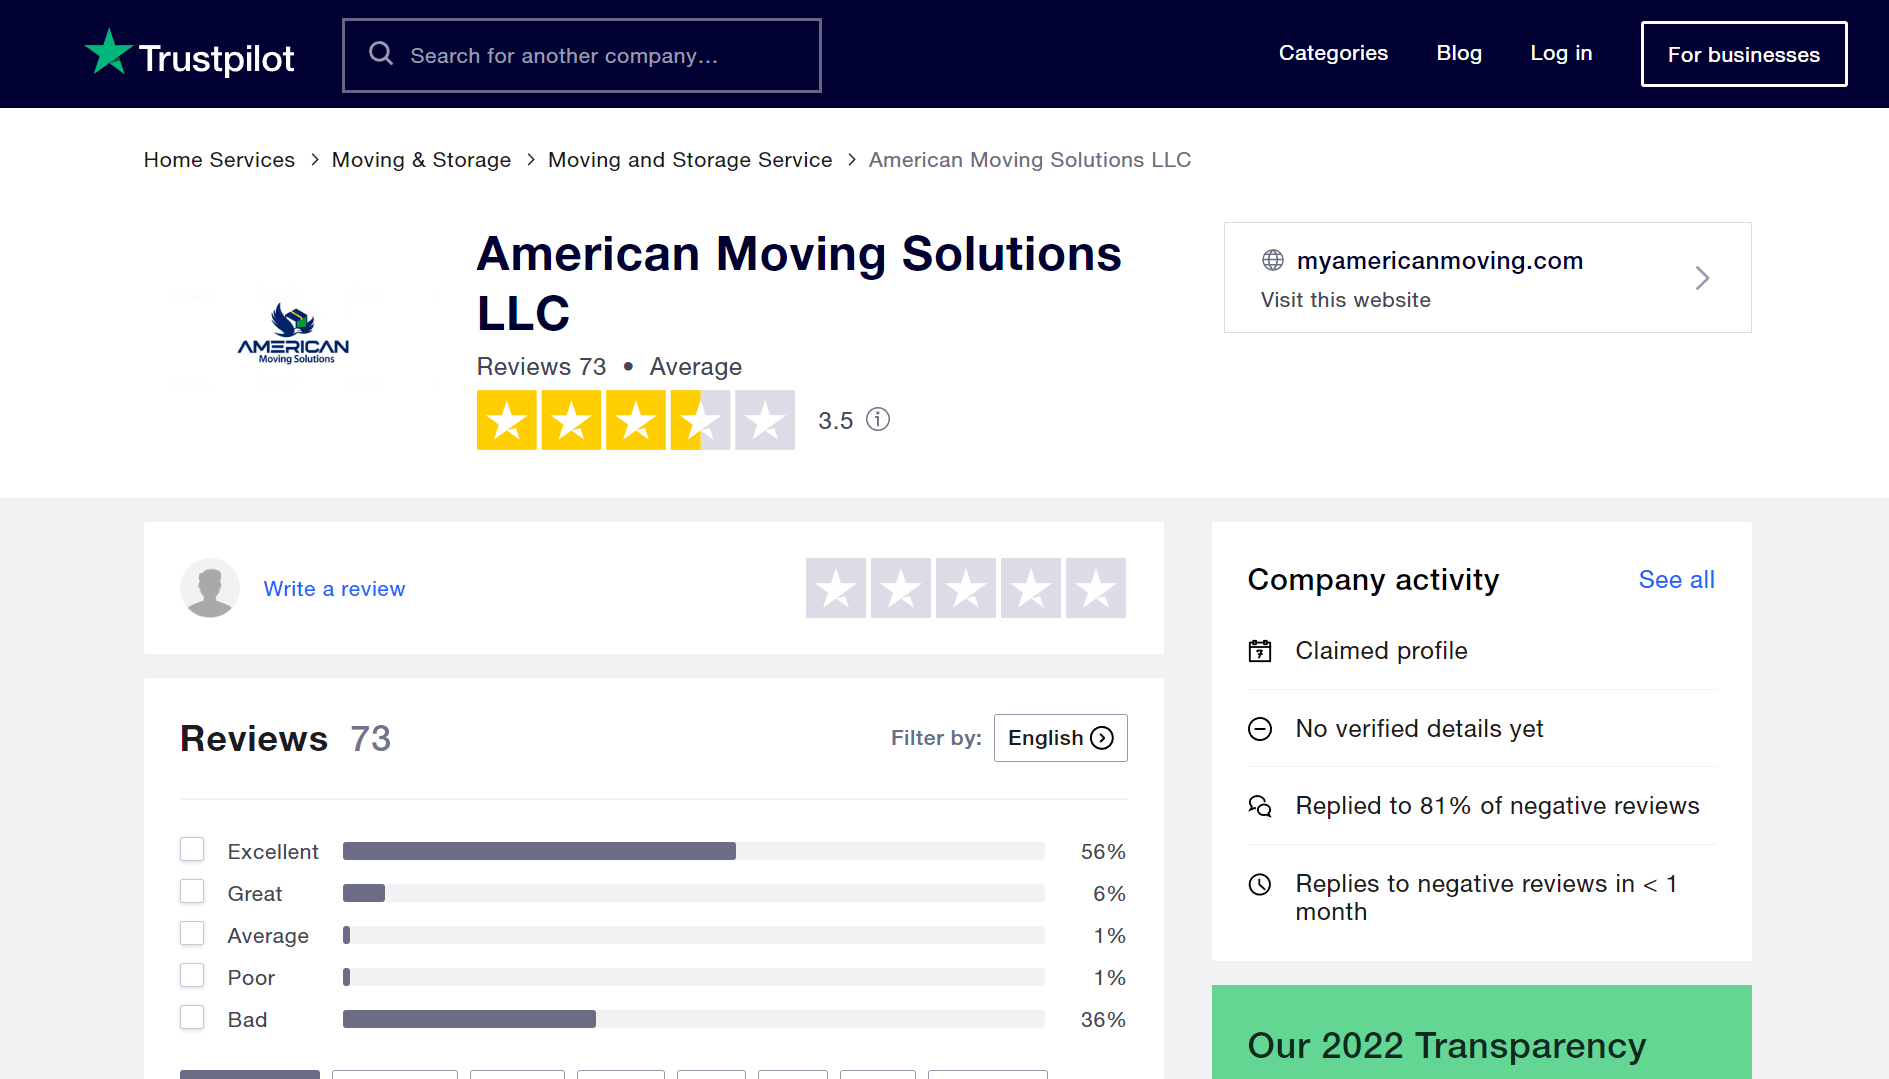The width and height of the screenshot is (1889, 1079).
Task: Tick the Great rating checkbox
Action: 192,892
